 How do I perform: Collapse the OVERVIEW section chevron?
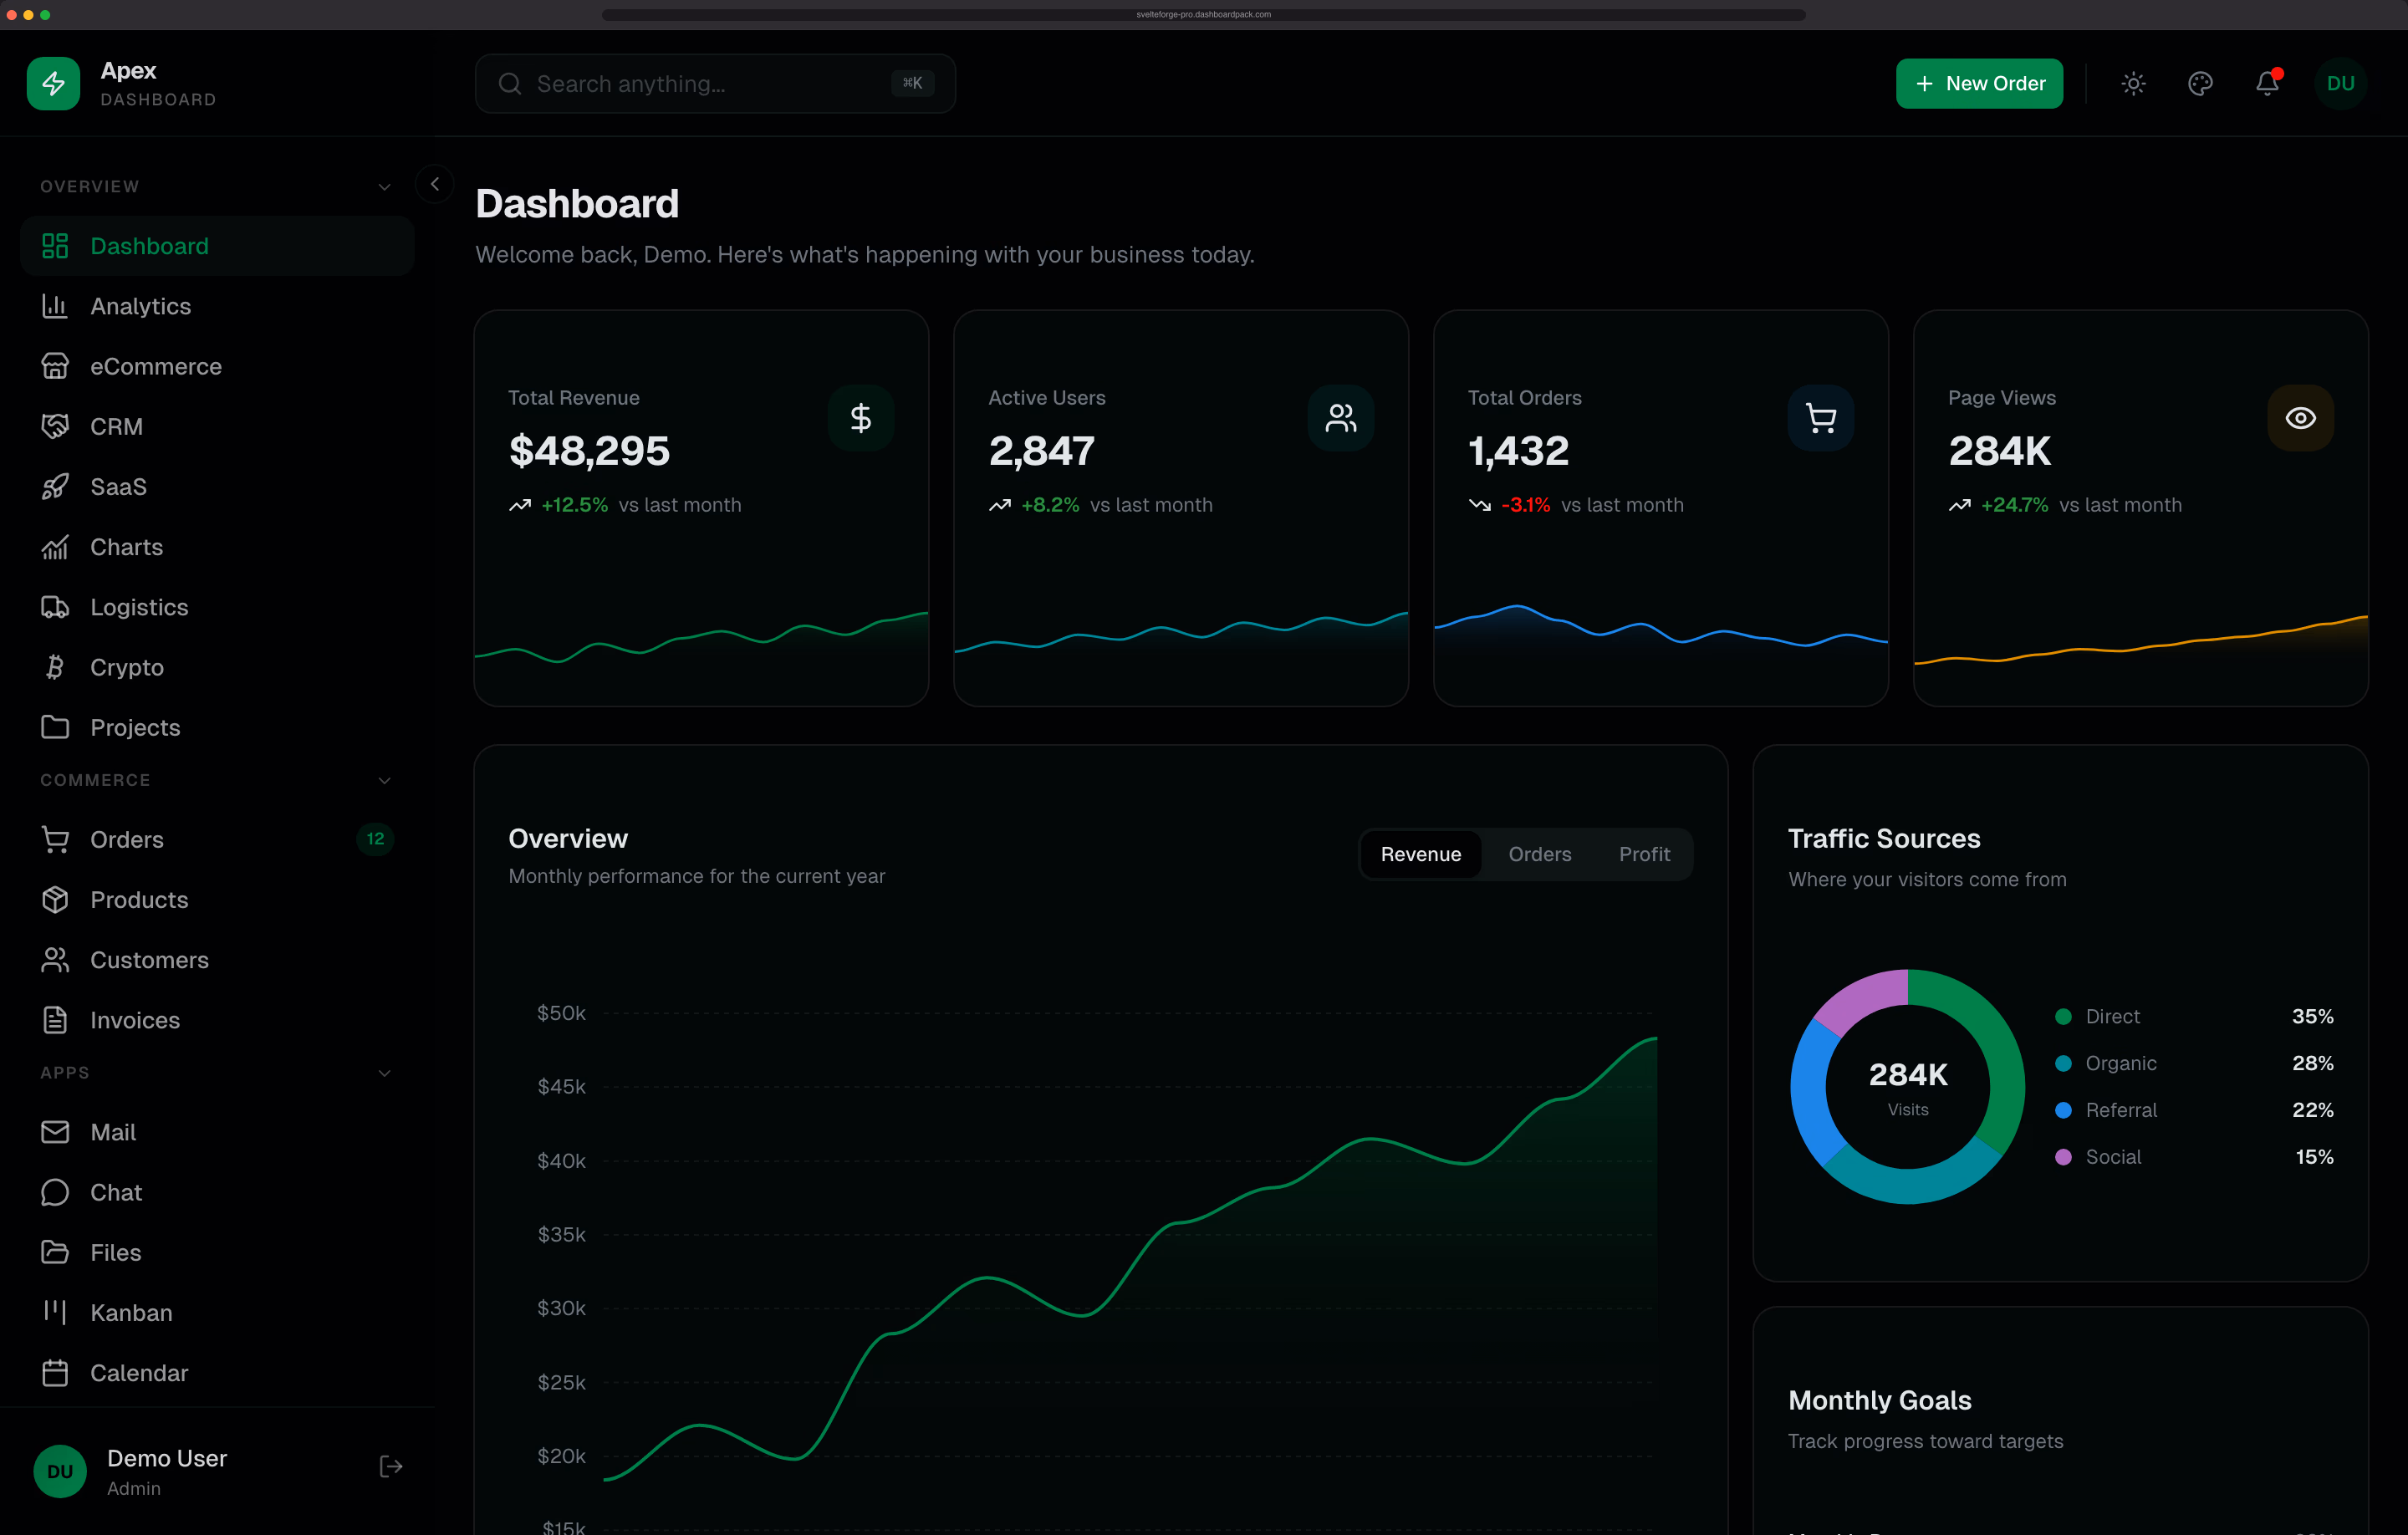[384, 187]
